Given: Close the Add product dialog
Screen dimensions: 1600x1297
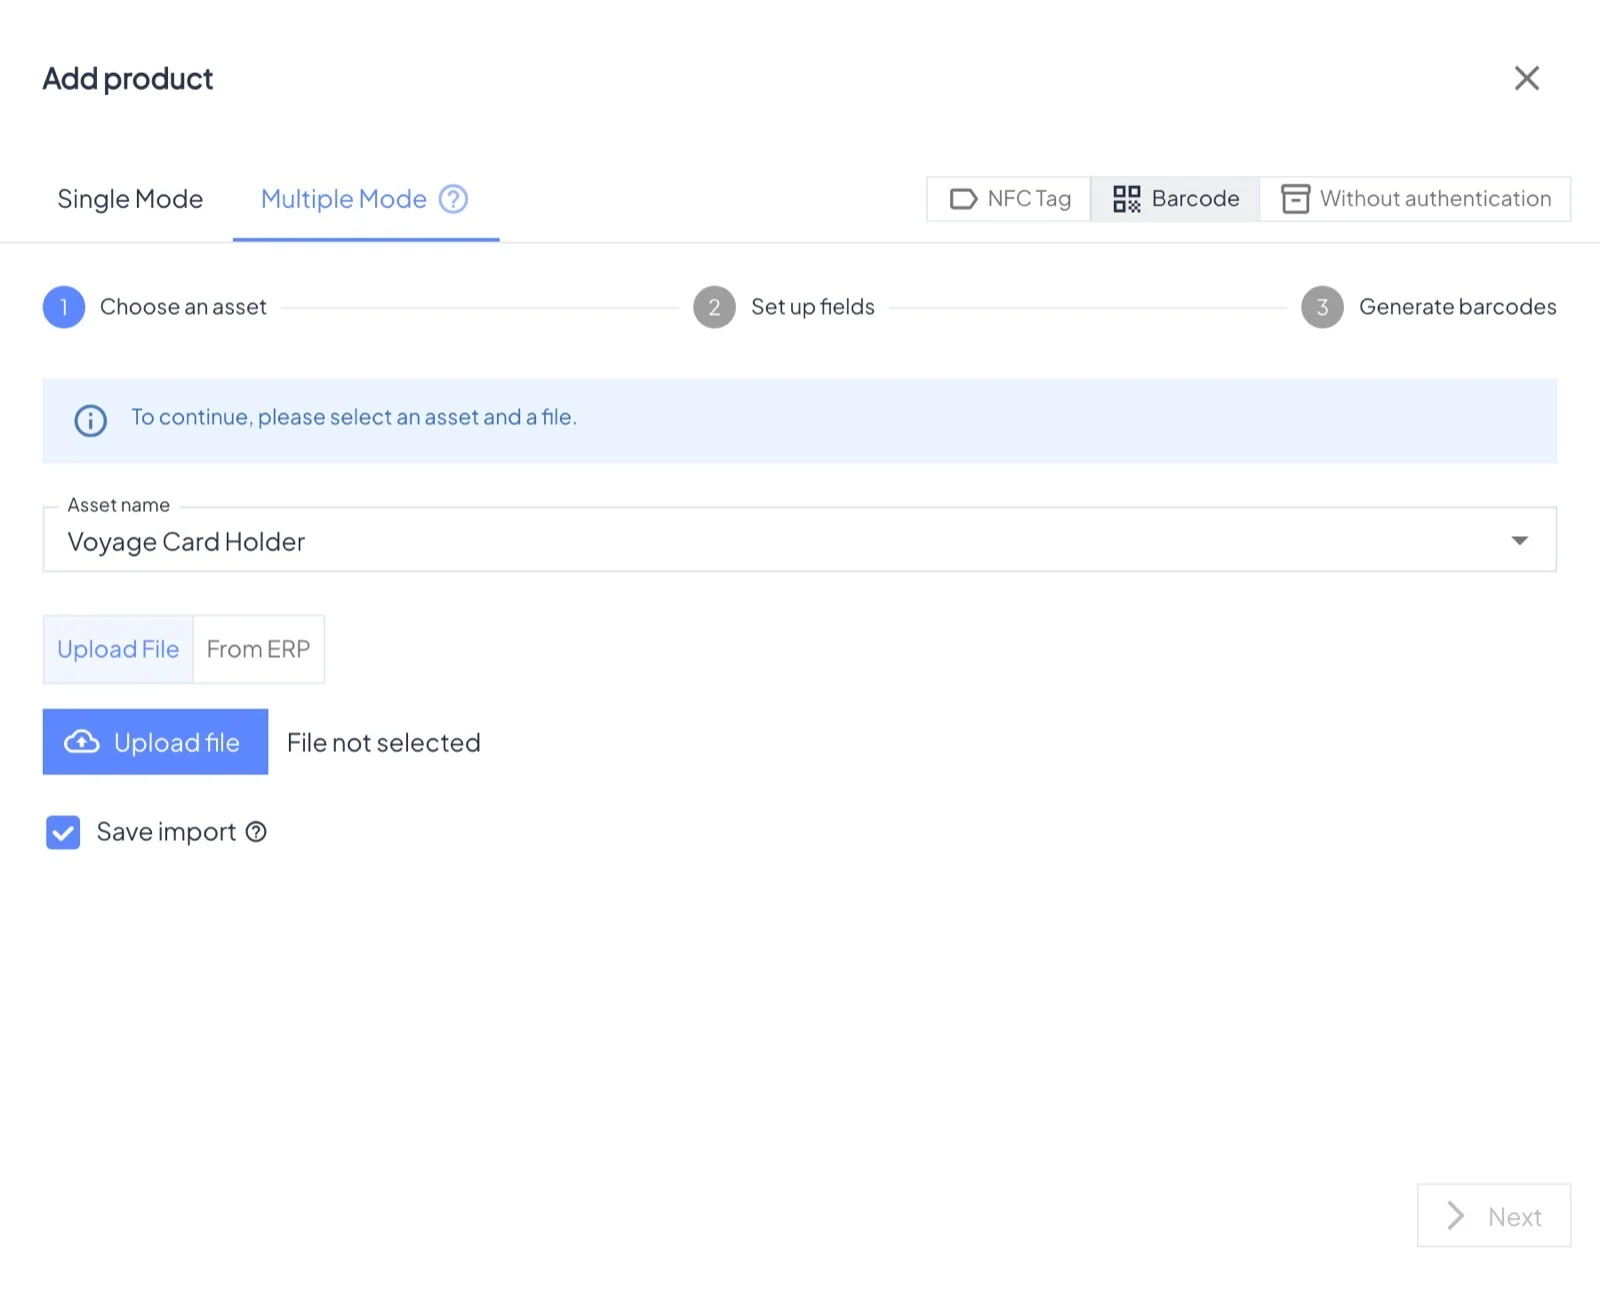Looking at the screenshot, I should click(x=1526, y=78).
